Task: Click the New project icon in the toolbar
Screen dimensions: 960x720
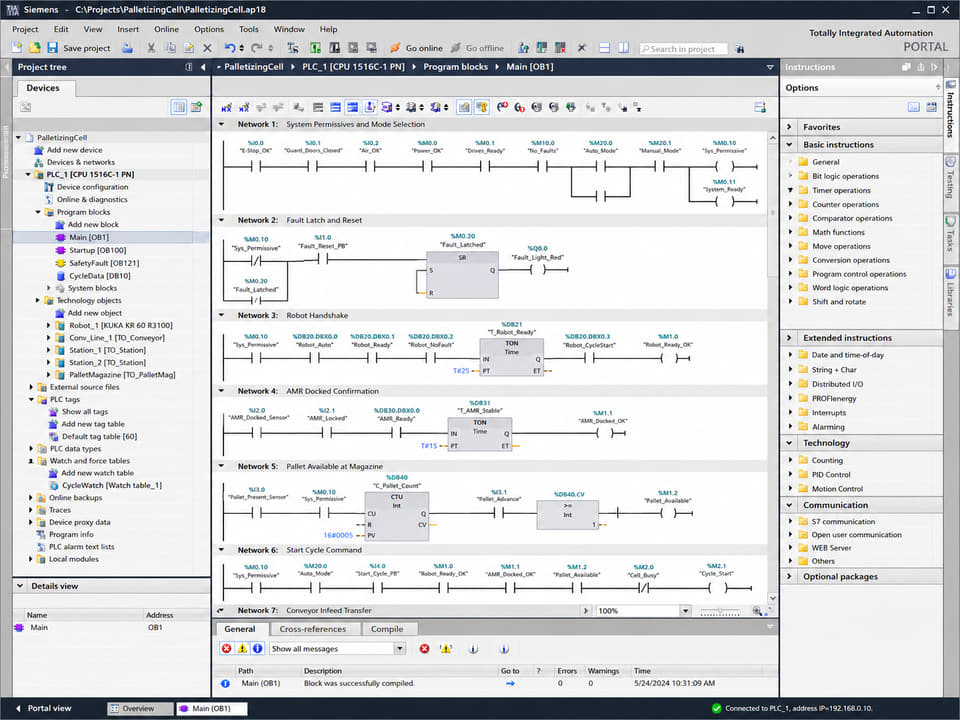Action: pyautogui.click(x=17, y=48)
